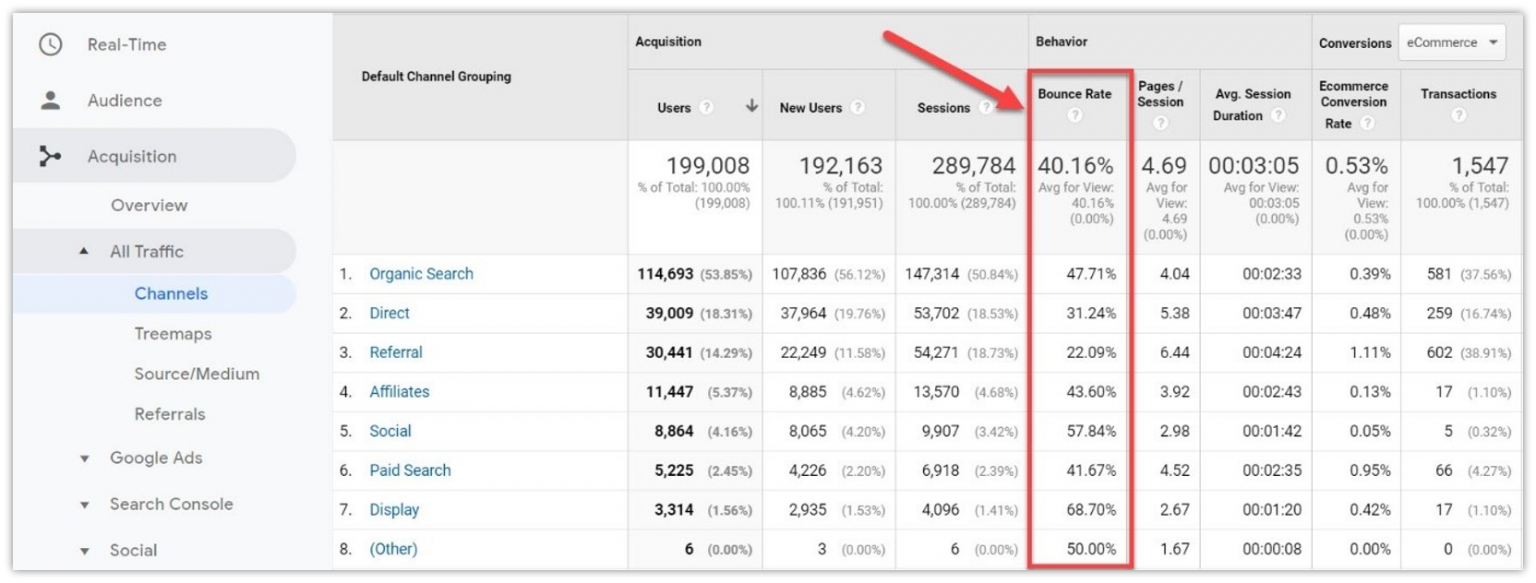Expand the Social section in sidebar
The width and height of the screenshot is (1536, 583).
point(132,550)
